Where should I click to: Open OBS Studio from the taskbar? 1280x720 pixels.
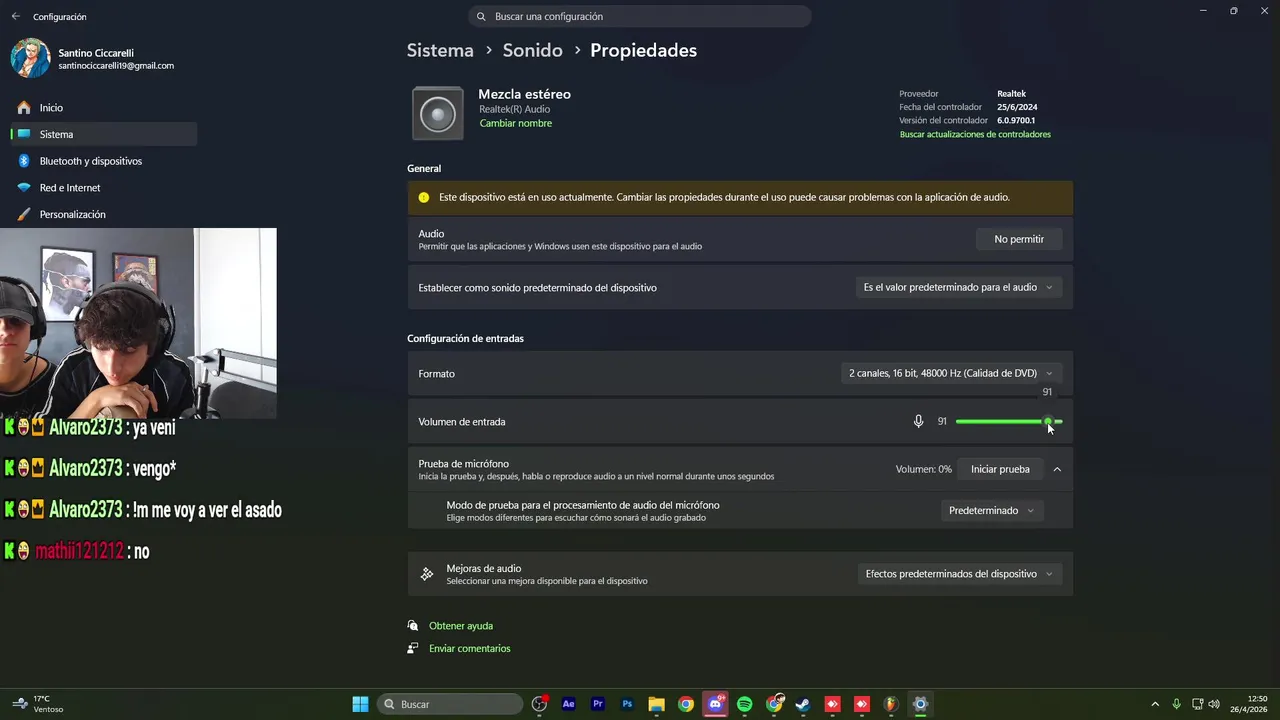(540, 704)
